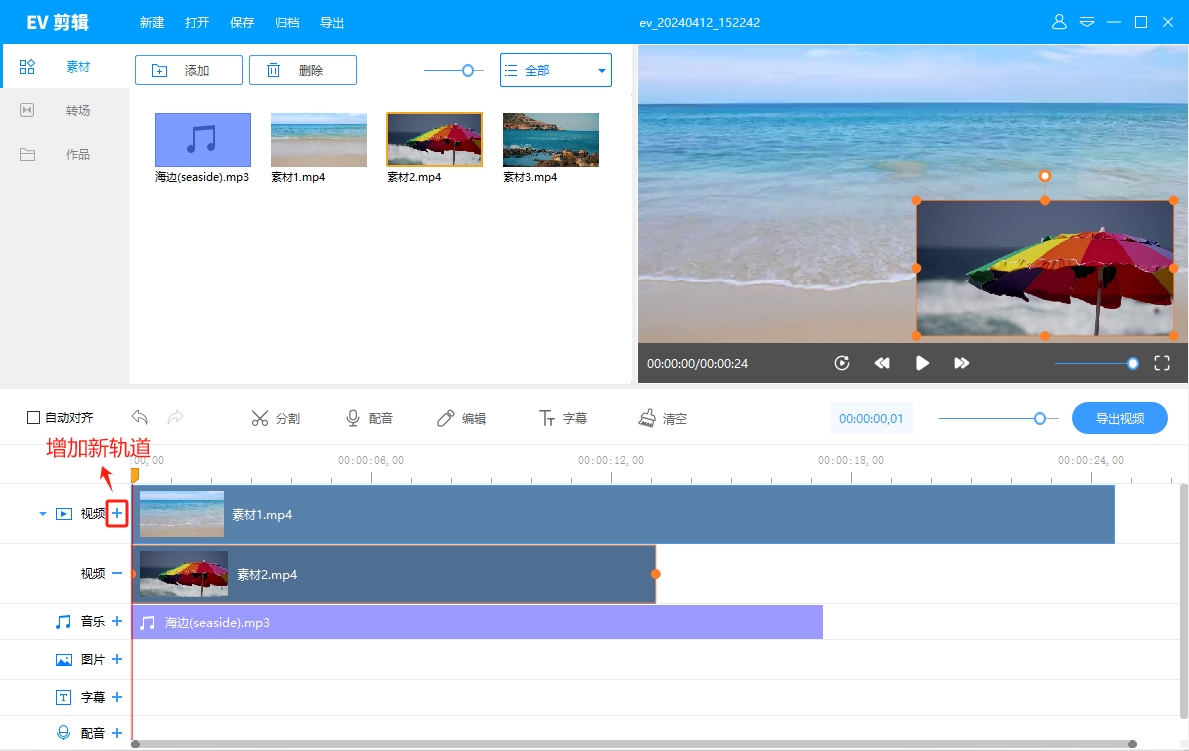The width and height of the screenshot is (1189, 751).
Task: Remove the second video track with minus
Action: coord(117,574)
